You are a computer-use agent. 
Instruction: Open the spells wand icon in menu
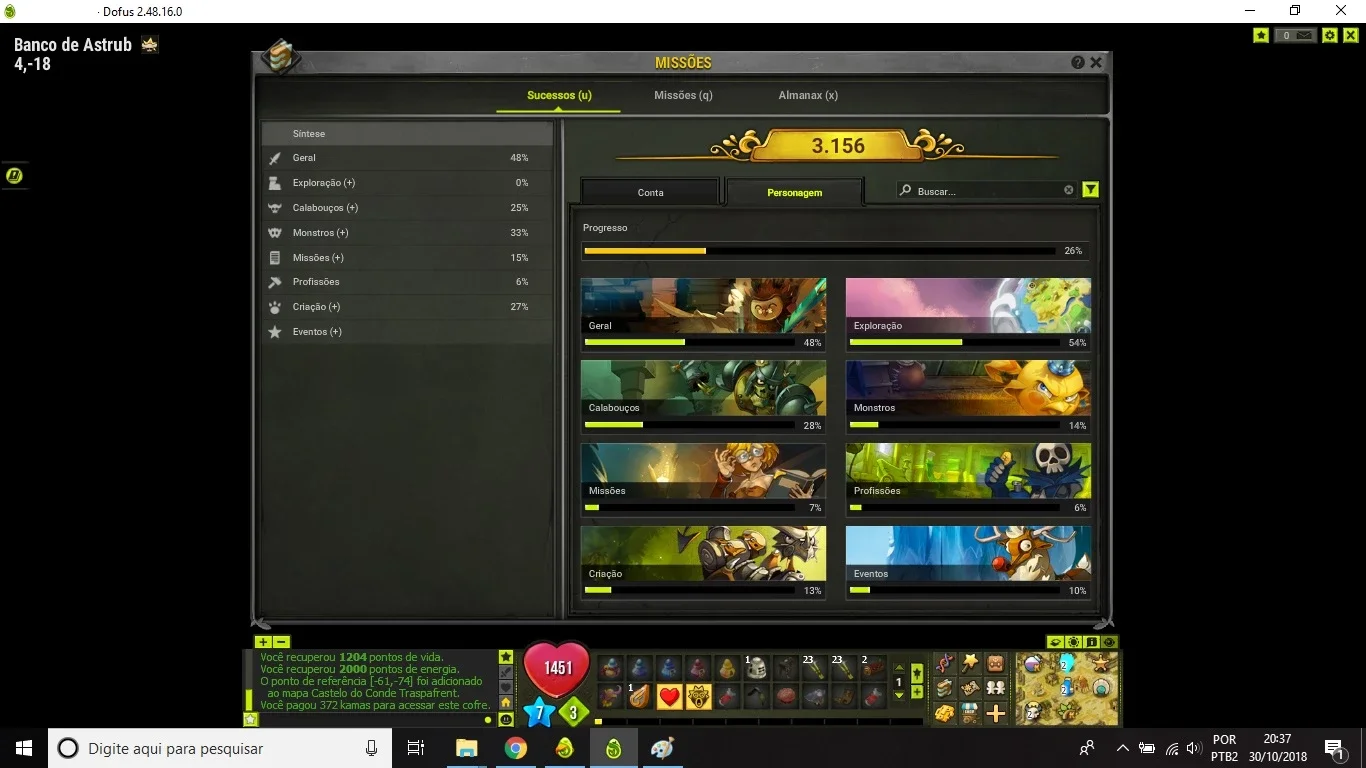[x=970, y=663]
